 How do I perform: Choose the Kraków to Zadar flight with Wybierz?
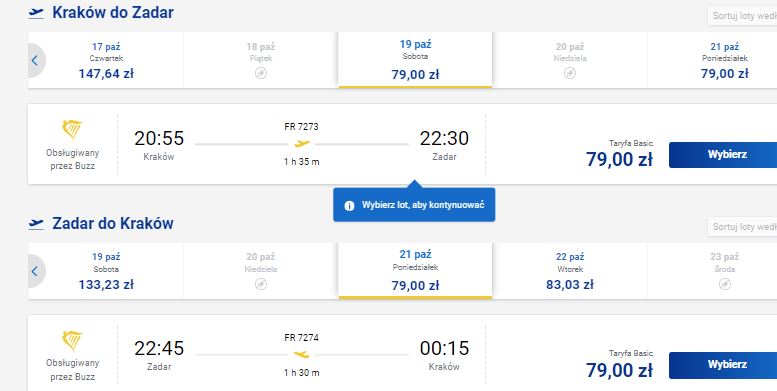click(723, 155)
